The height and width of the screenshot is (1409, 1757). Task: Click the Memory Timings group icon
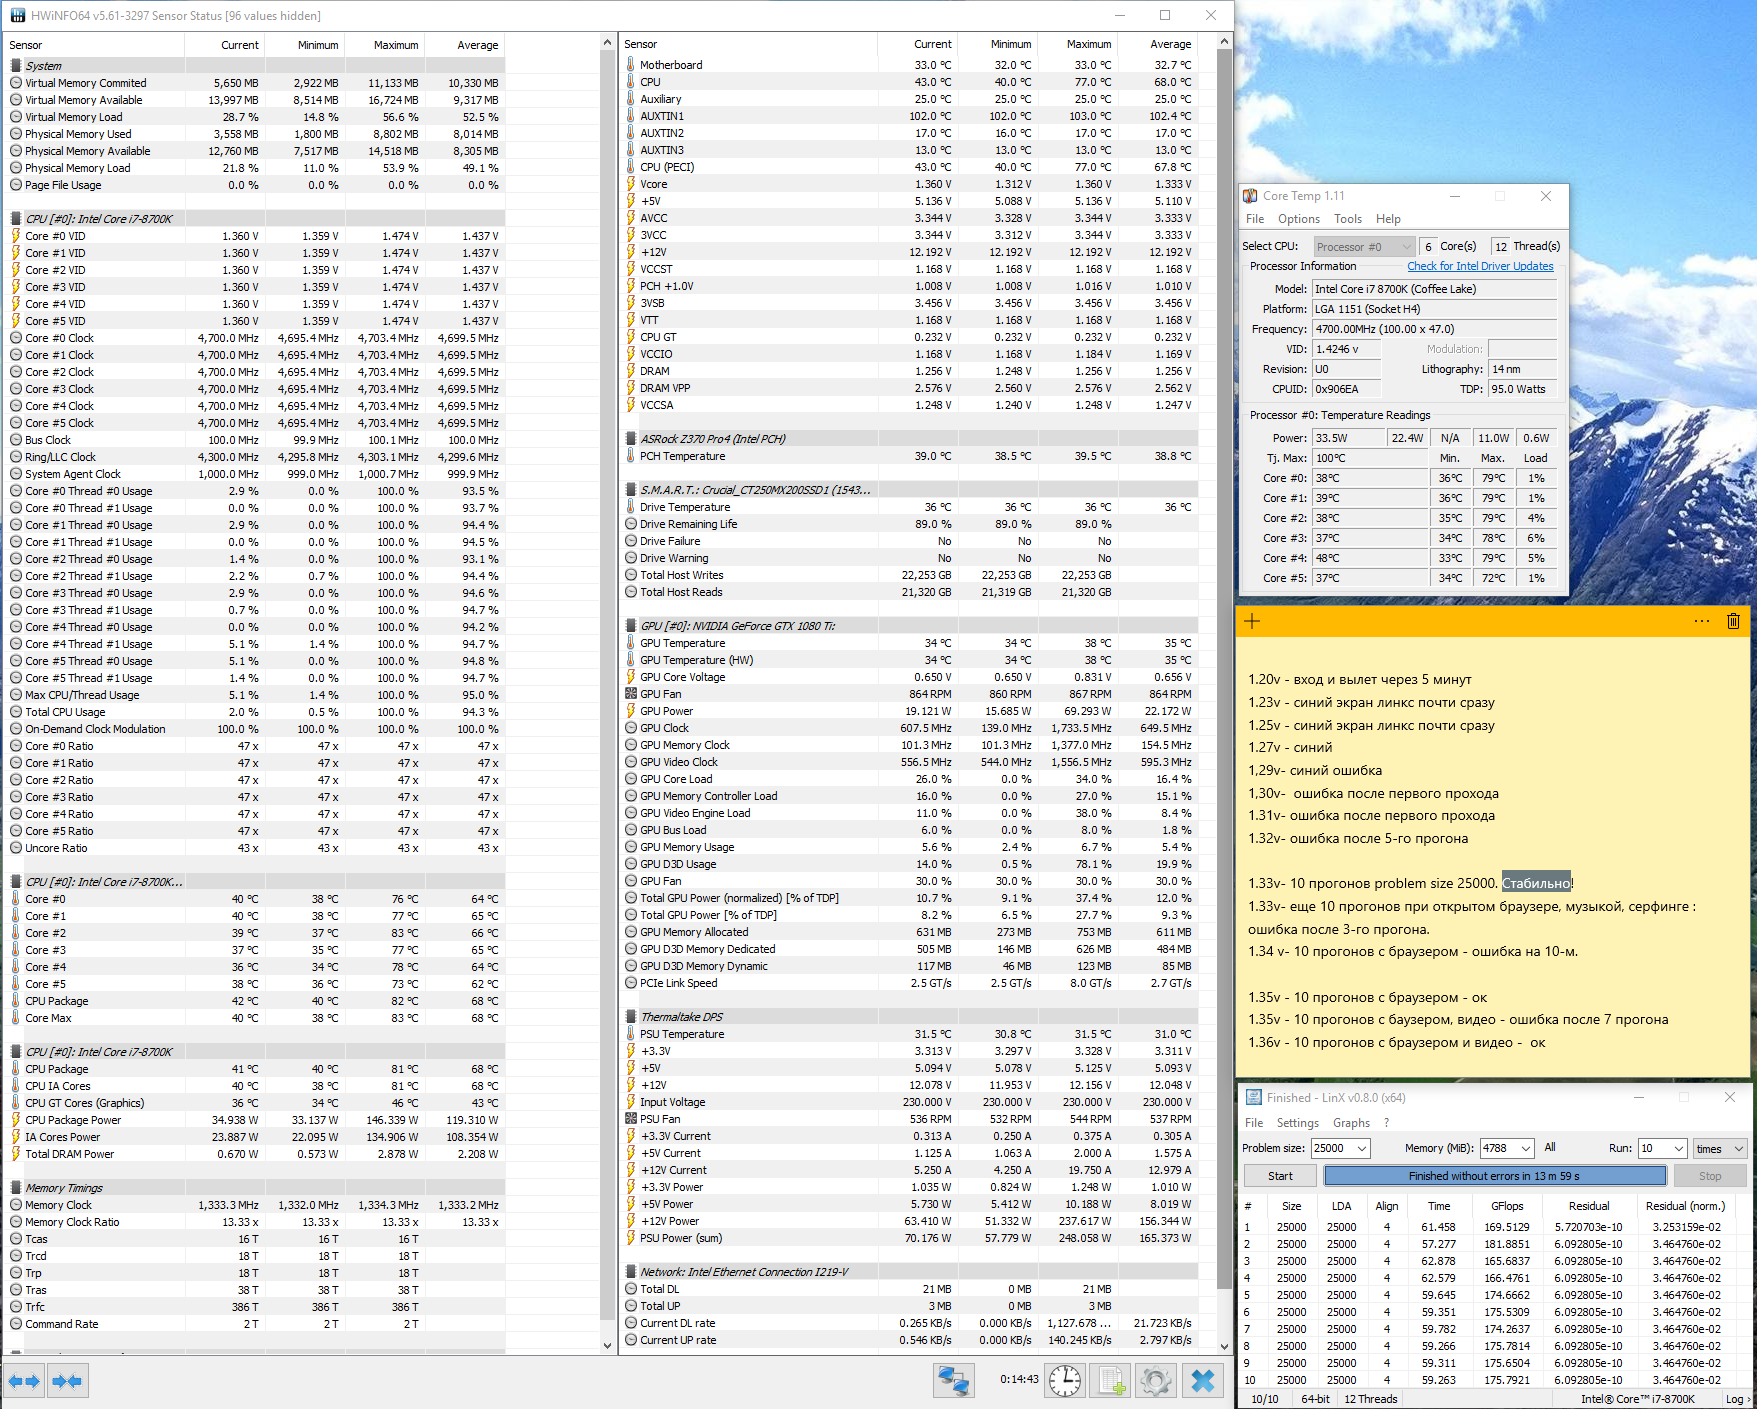click(x=16, y=1188)
